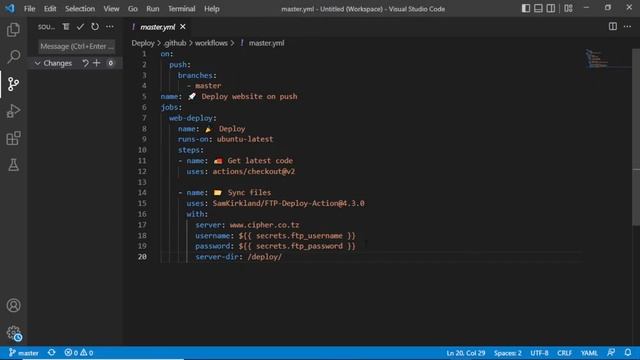Viewport: 640px width, 360px height.
Task: Synchronize changes icon in status bar
Action: point(51,353)
